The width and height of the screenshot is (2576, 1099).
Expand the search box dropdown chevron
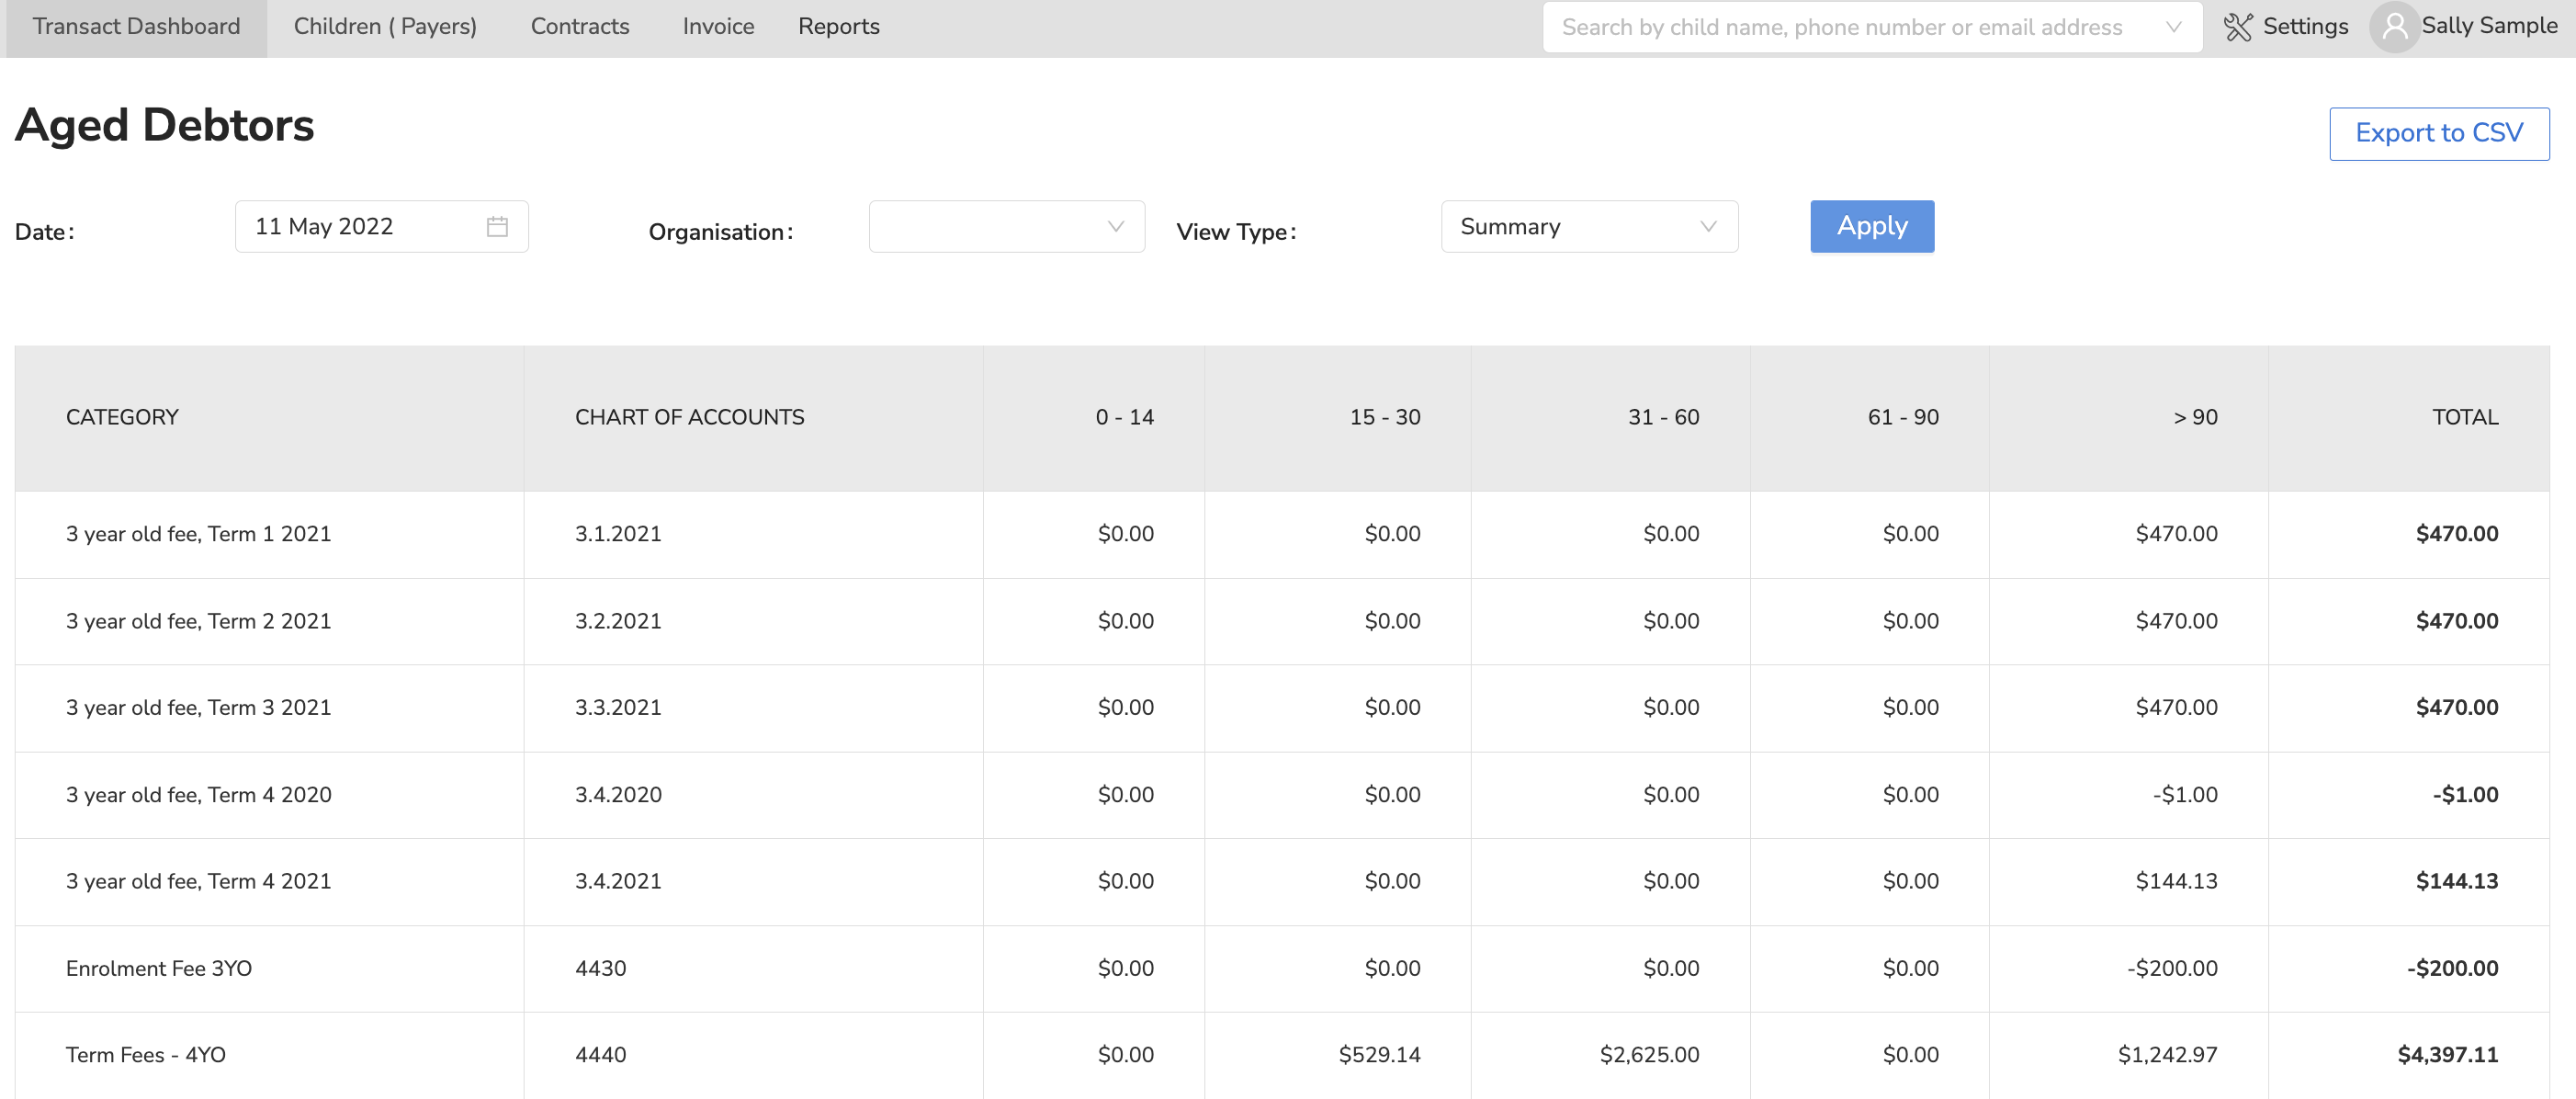point(2173,27)
